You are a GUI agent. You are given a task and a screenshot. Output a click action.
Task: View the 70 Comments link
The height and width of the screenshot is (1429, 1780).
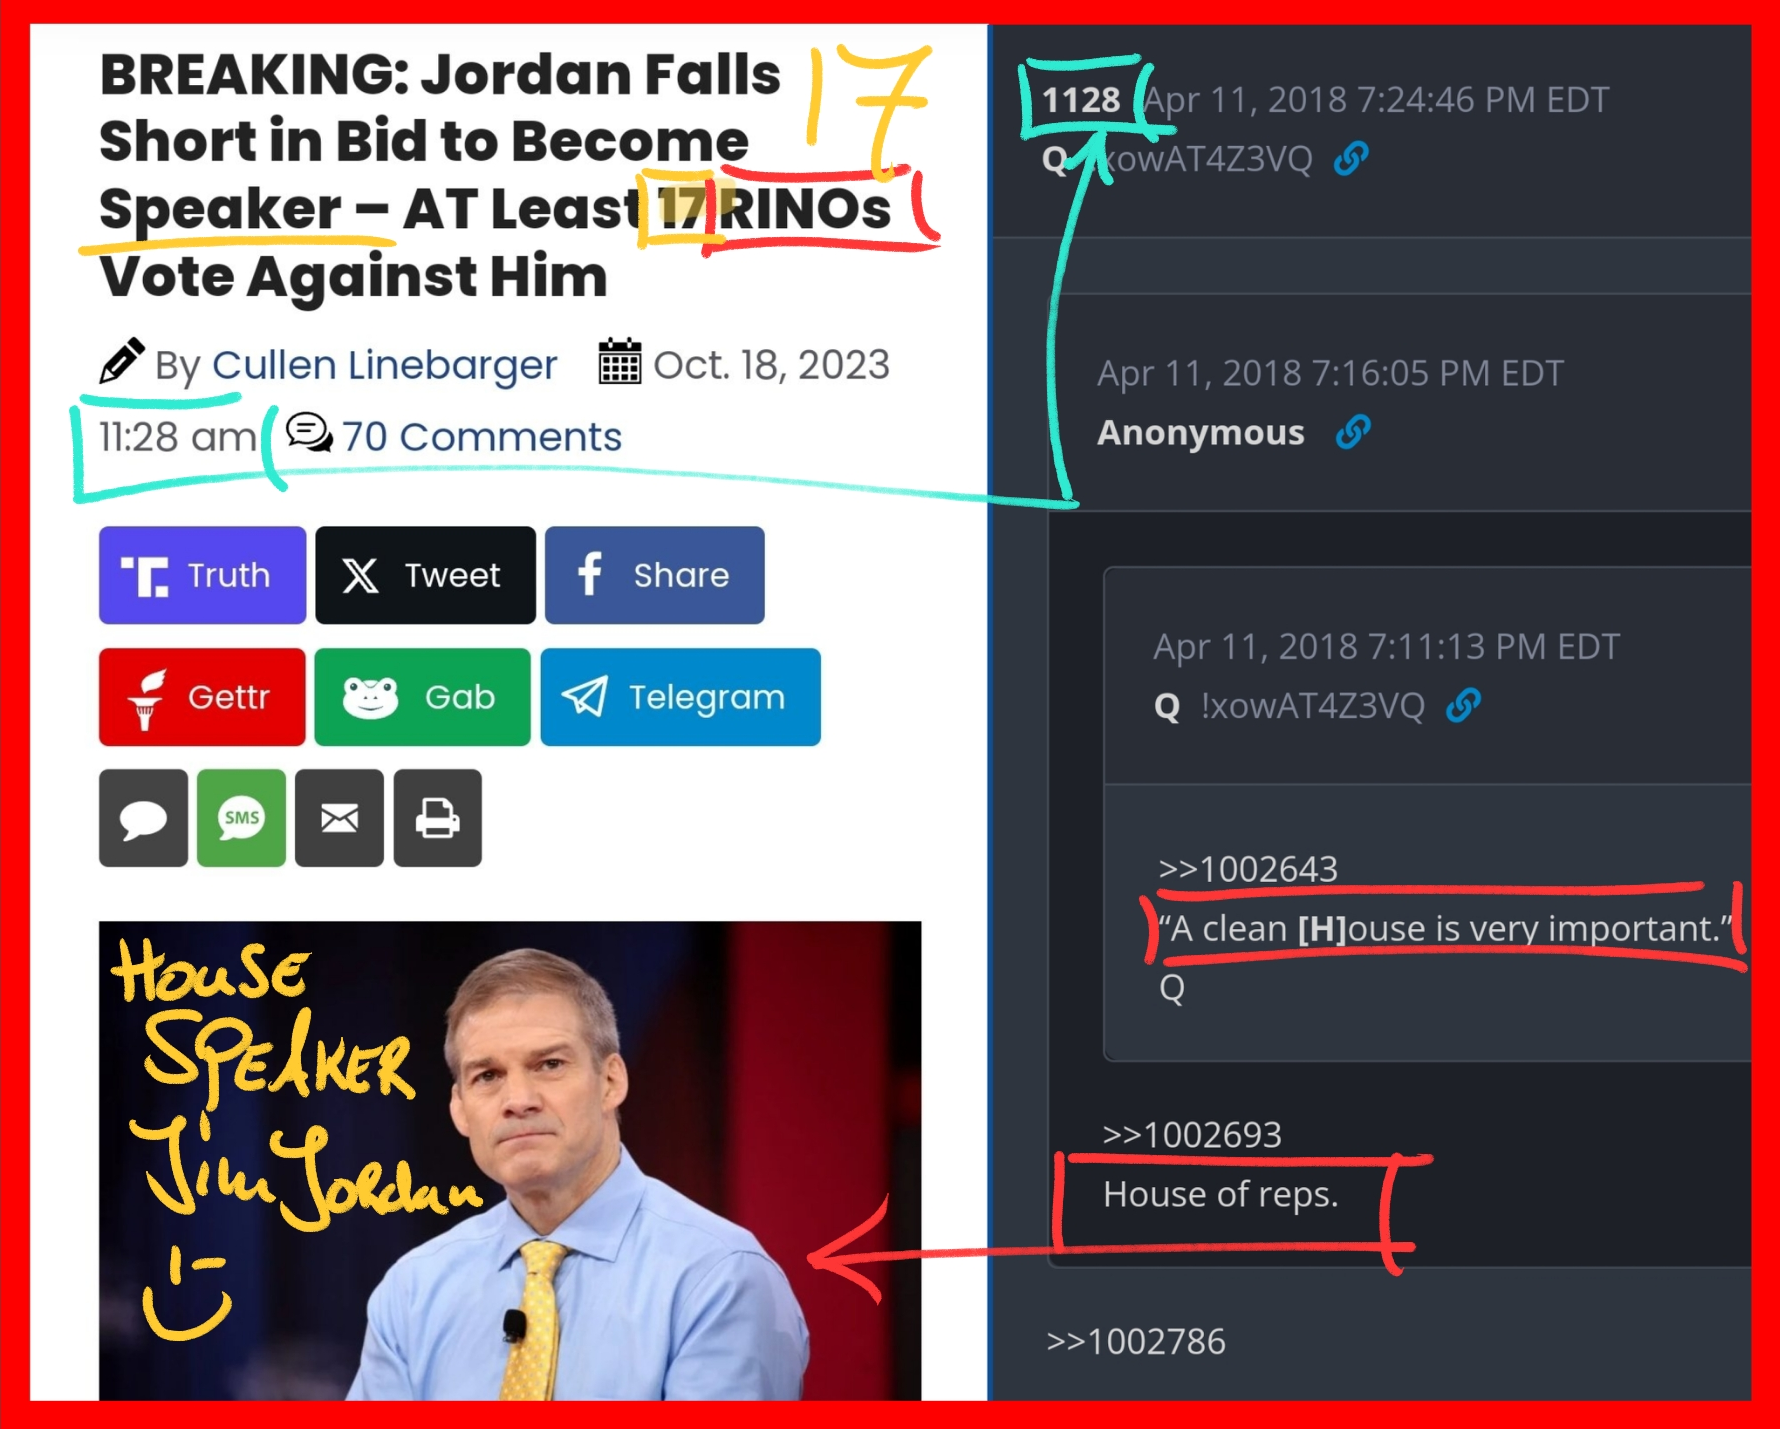tap(481, 436)
